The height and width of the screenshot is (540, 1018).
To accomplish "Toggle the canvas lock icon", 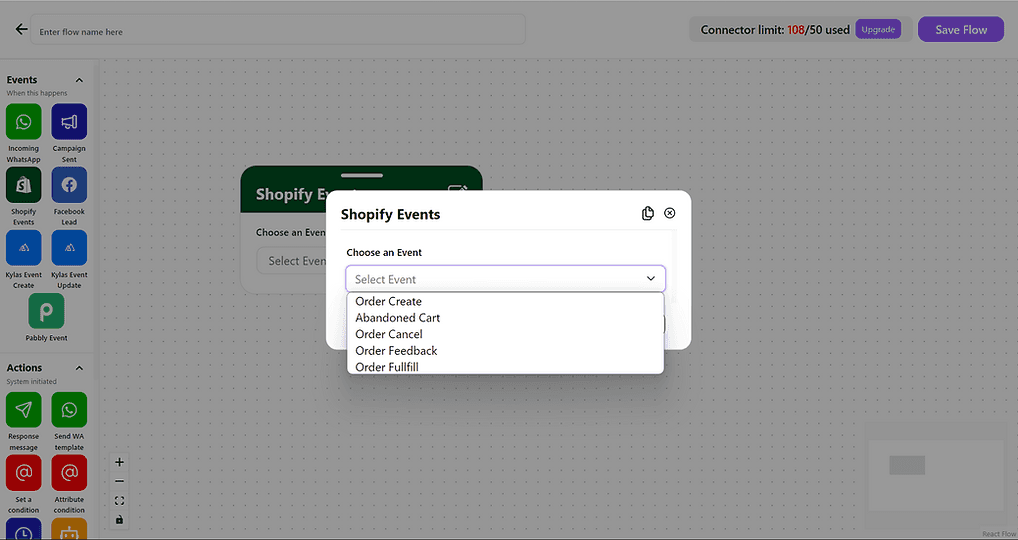I will pos(119,519).
